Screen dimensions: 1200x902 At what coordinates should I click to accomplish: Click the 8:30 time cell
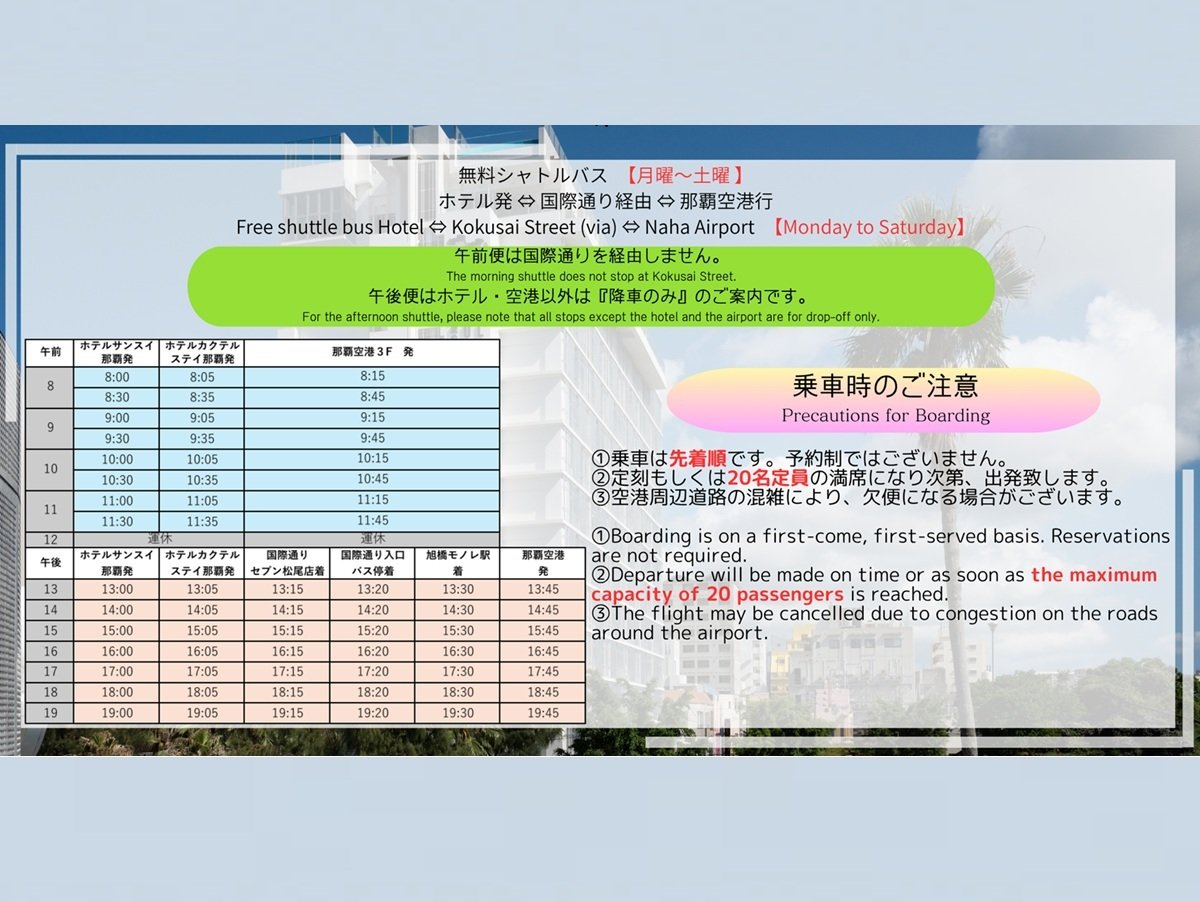(117, 397)
